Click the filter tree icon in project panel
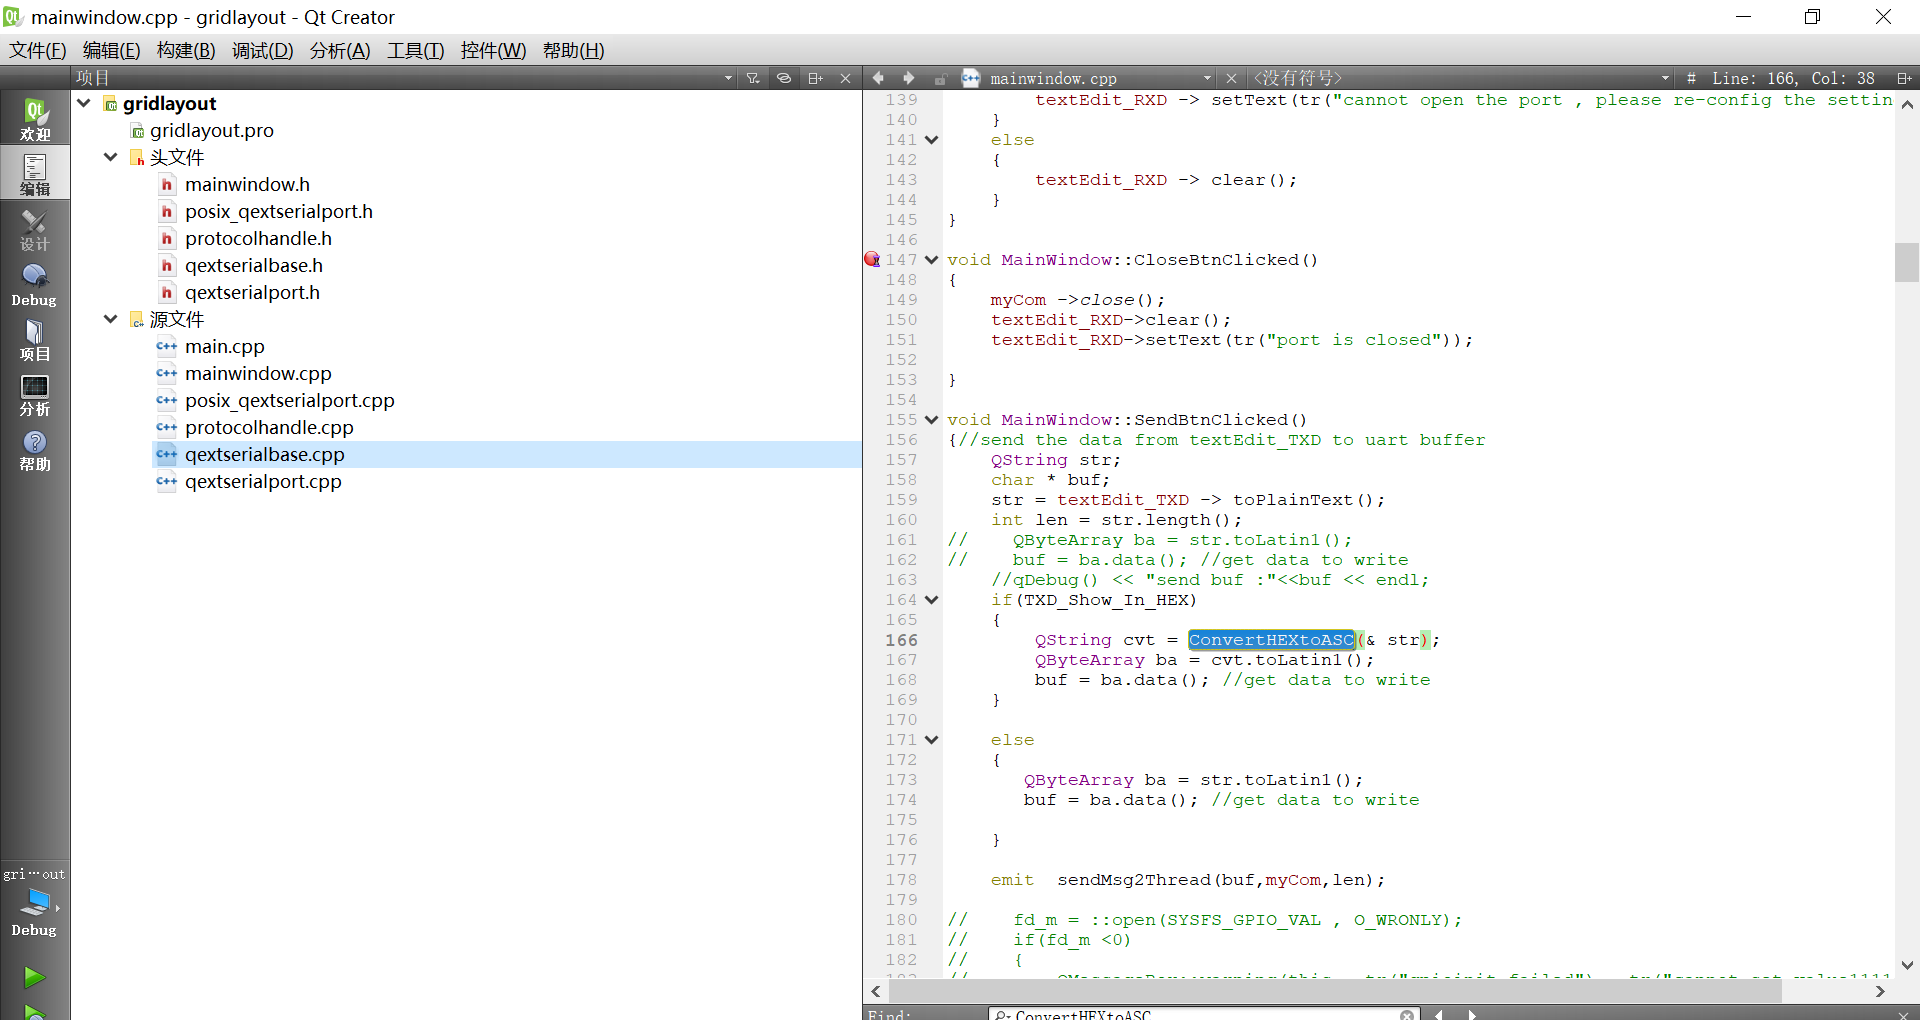Screen dimensions: 1920x1020 (x=753, y=78)
